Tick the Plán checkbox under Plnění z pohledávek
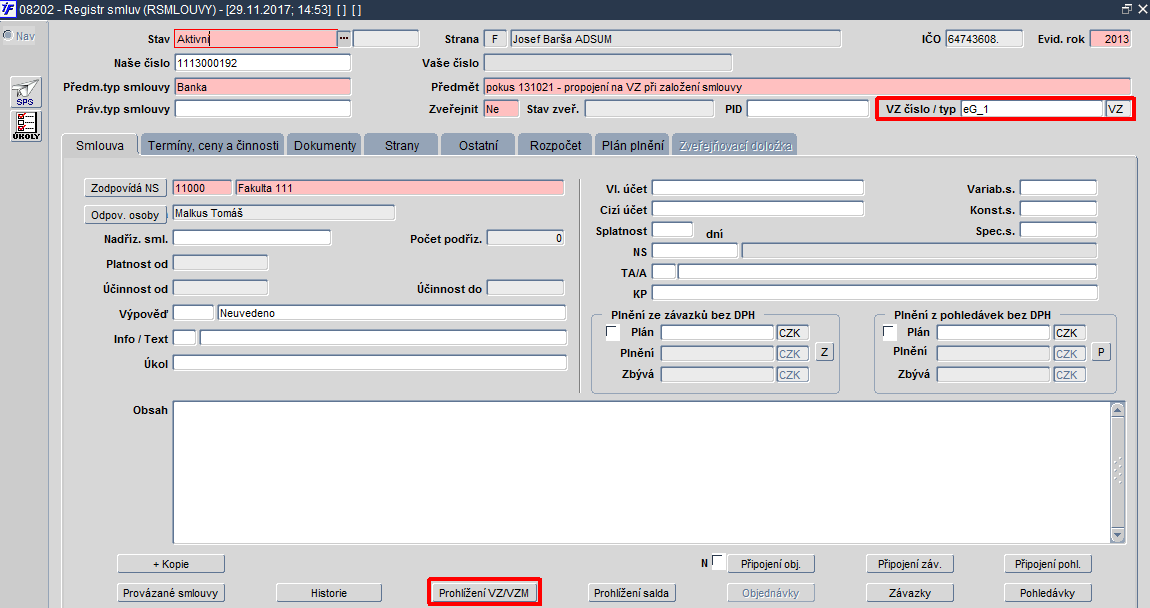 click(x=889, y=332)
